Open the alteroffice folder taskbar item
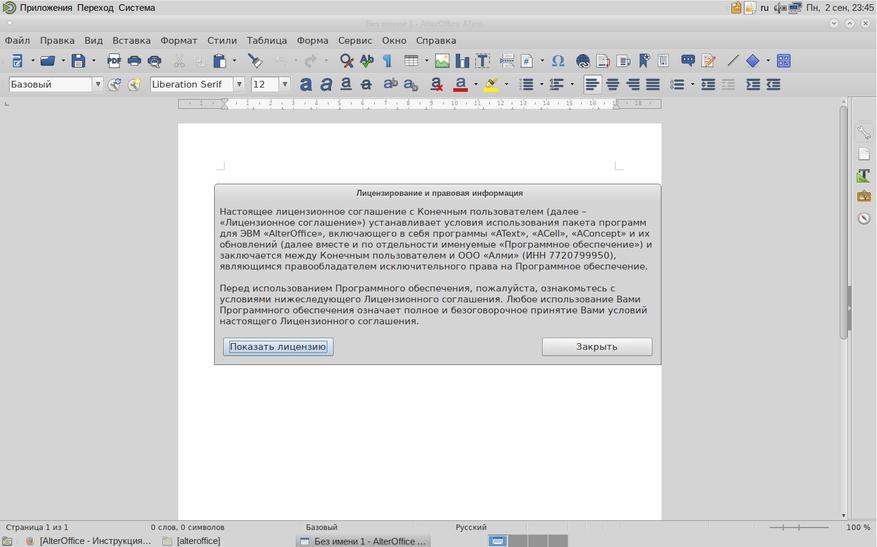This screenshot has width=877, height=547. click(191, 541)
